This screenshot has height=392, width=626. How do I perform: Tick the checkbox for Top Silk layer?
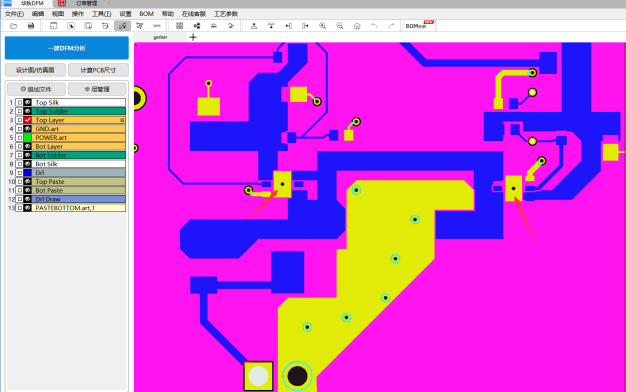click(20, 103)
